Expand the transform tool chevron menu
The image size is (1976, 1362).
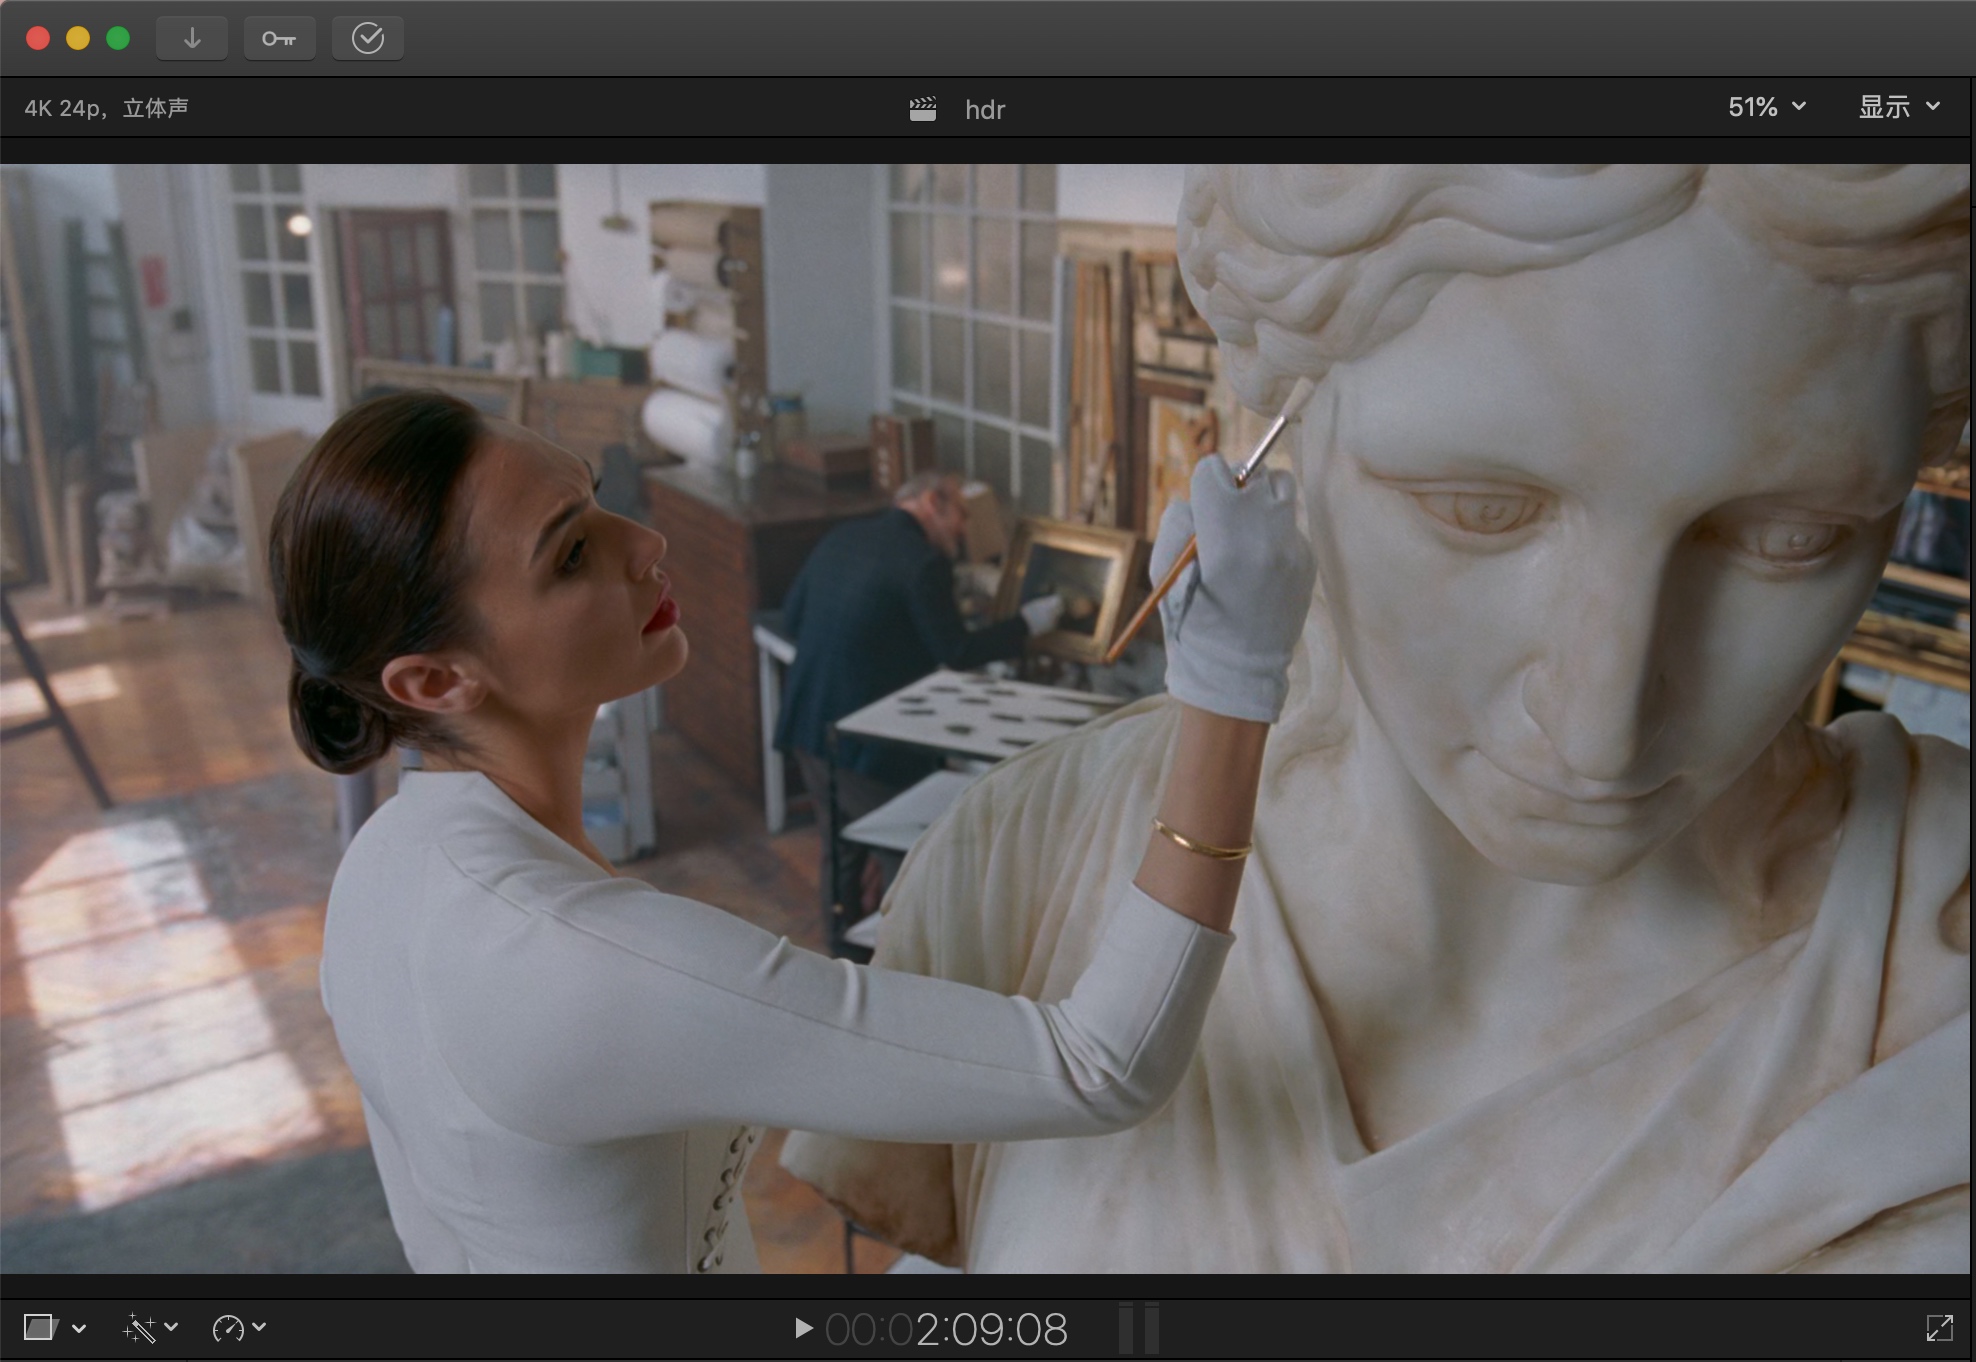point(79,1328)
